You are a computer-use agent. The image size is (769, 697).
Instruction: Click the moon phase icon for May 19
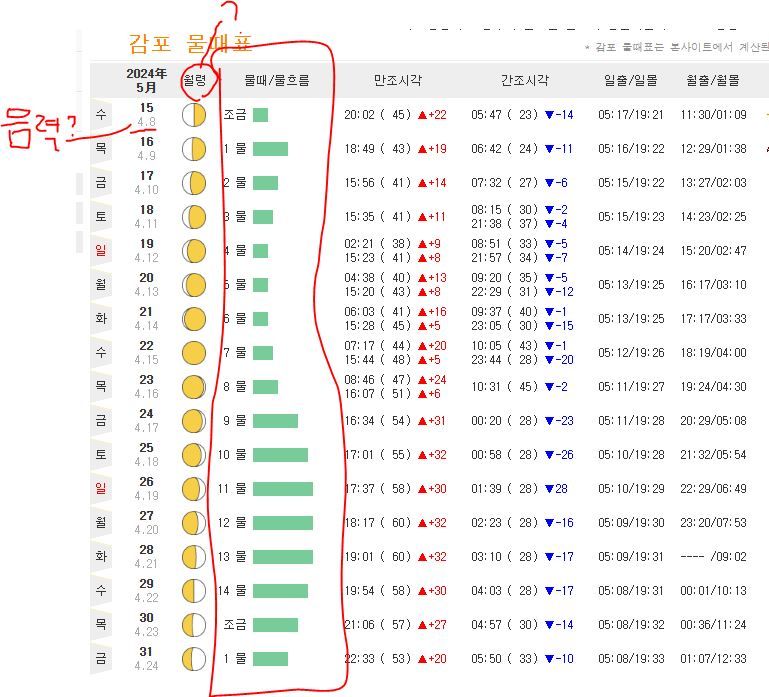[194, 250]
